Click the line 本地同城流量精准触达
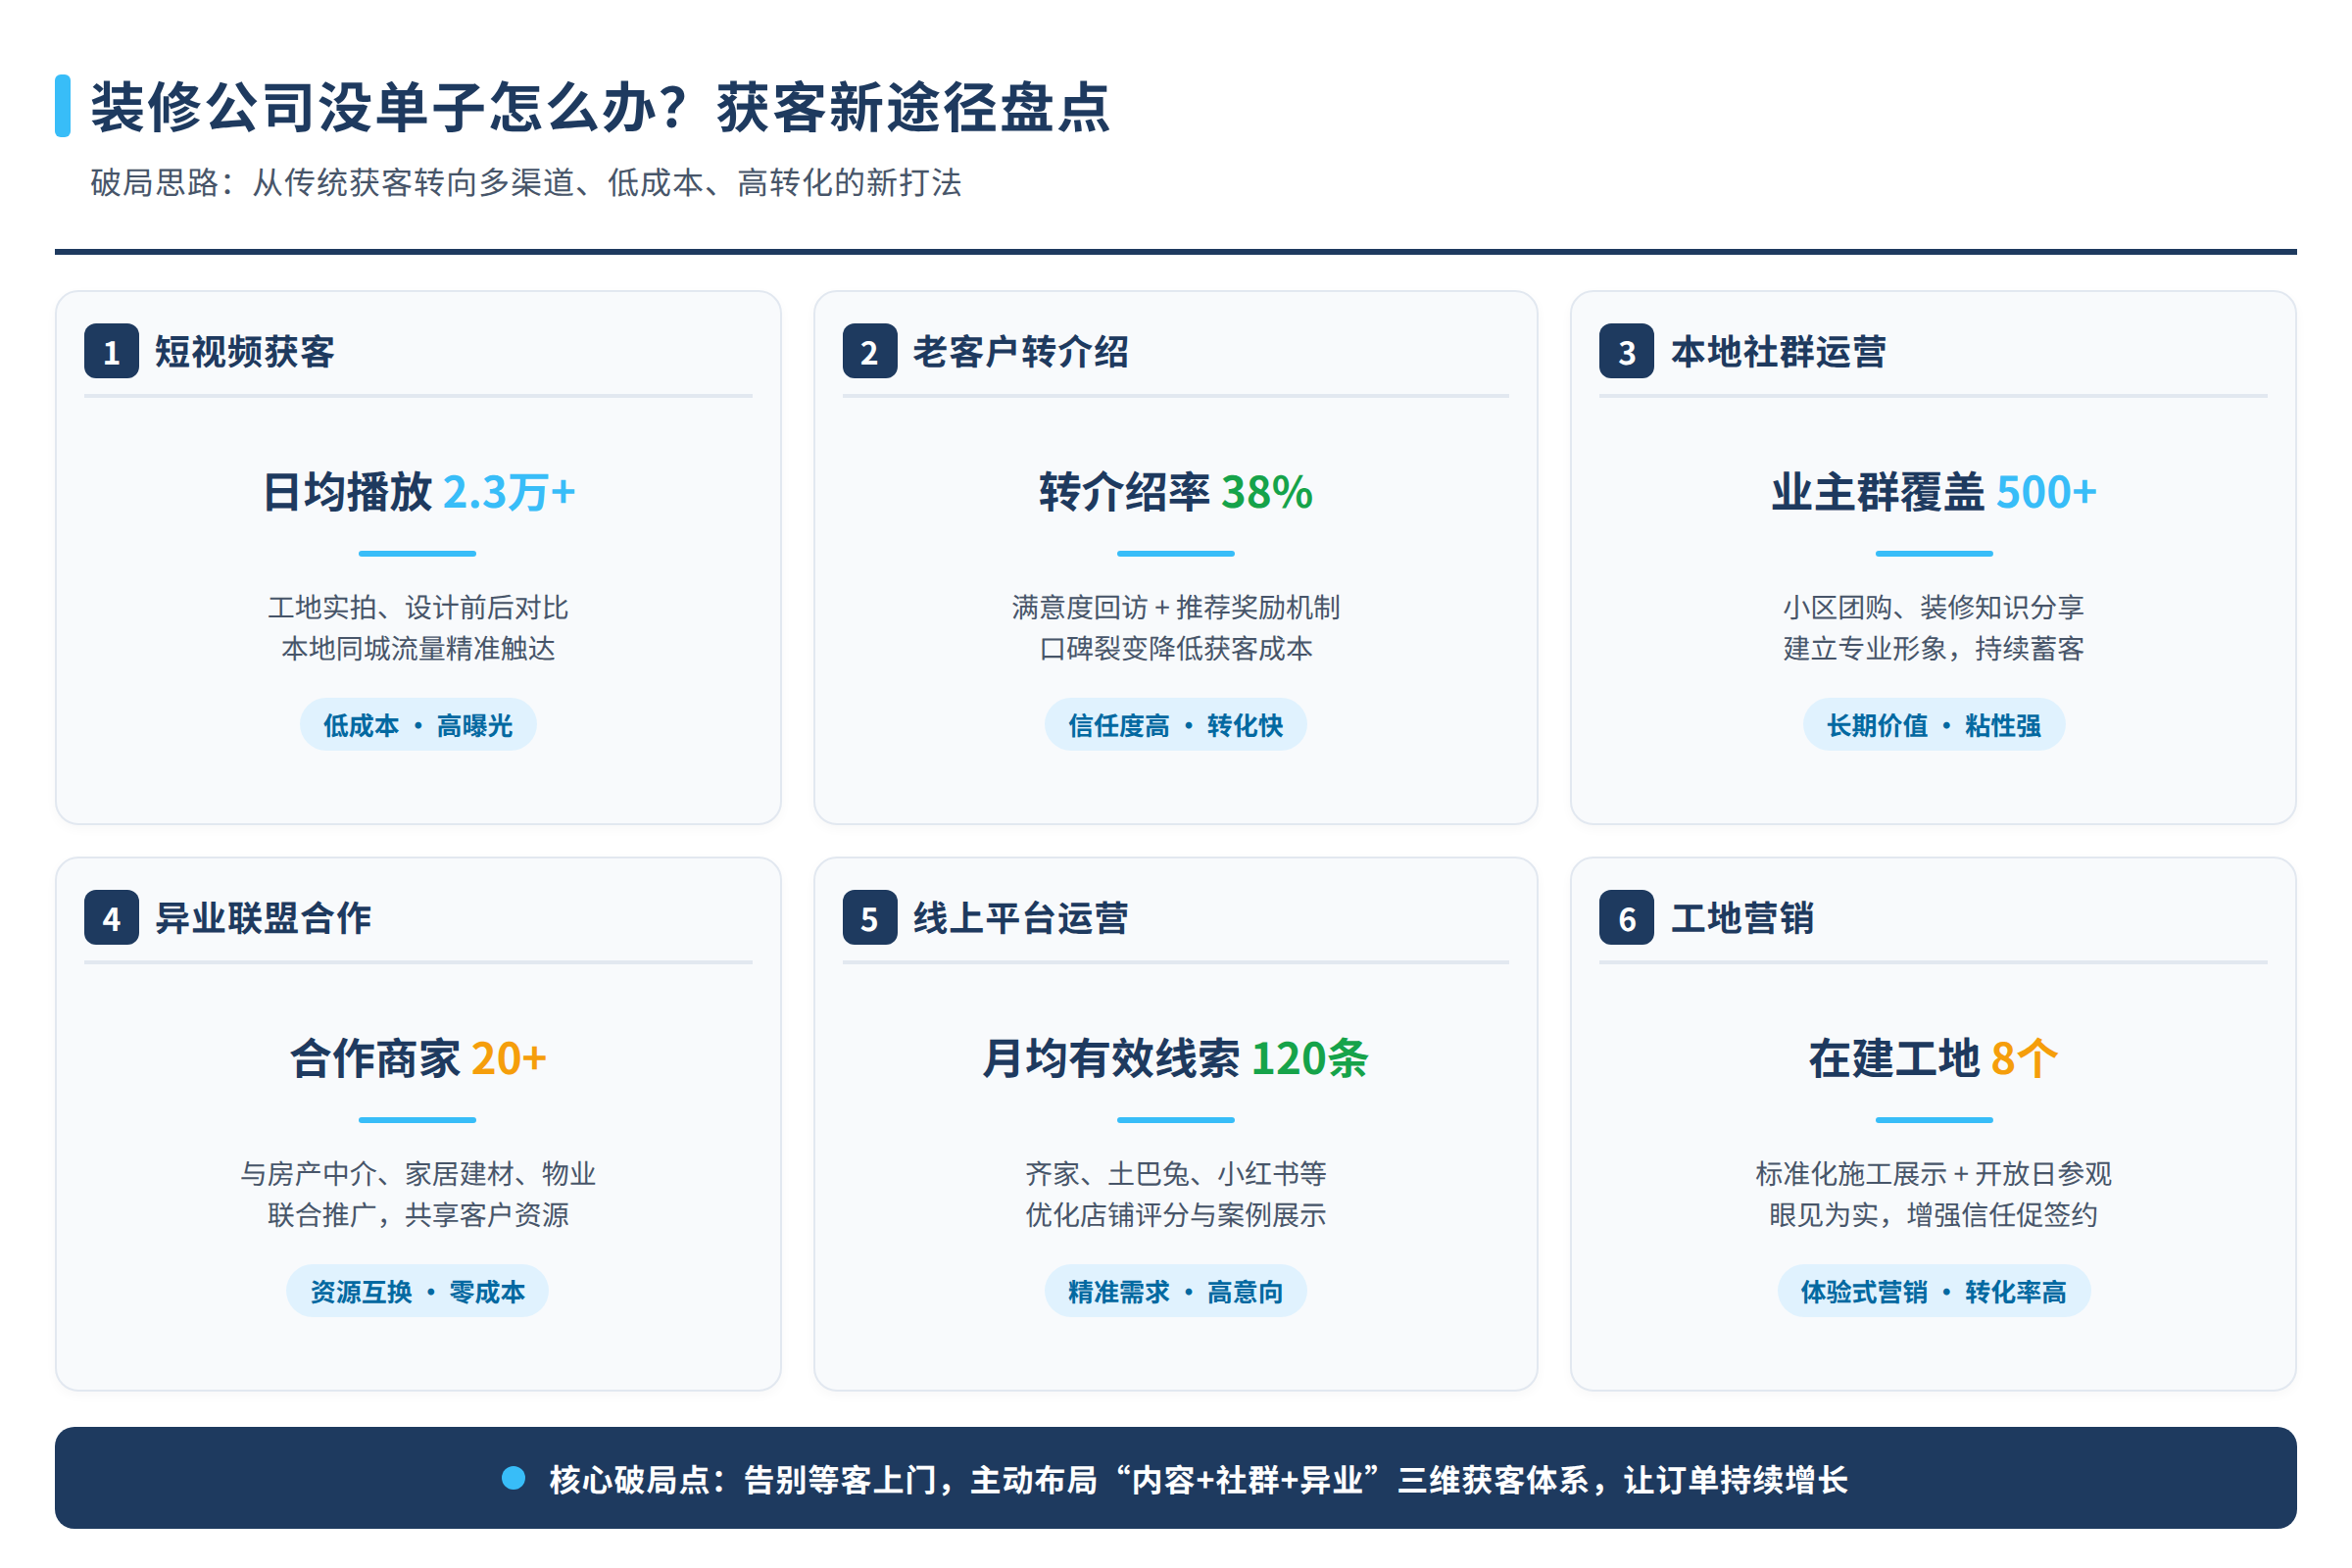 pyautogui.click(x=418, y=649)
